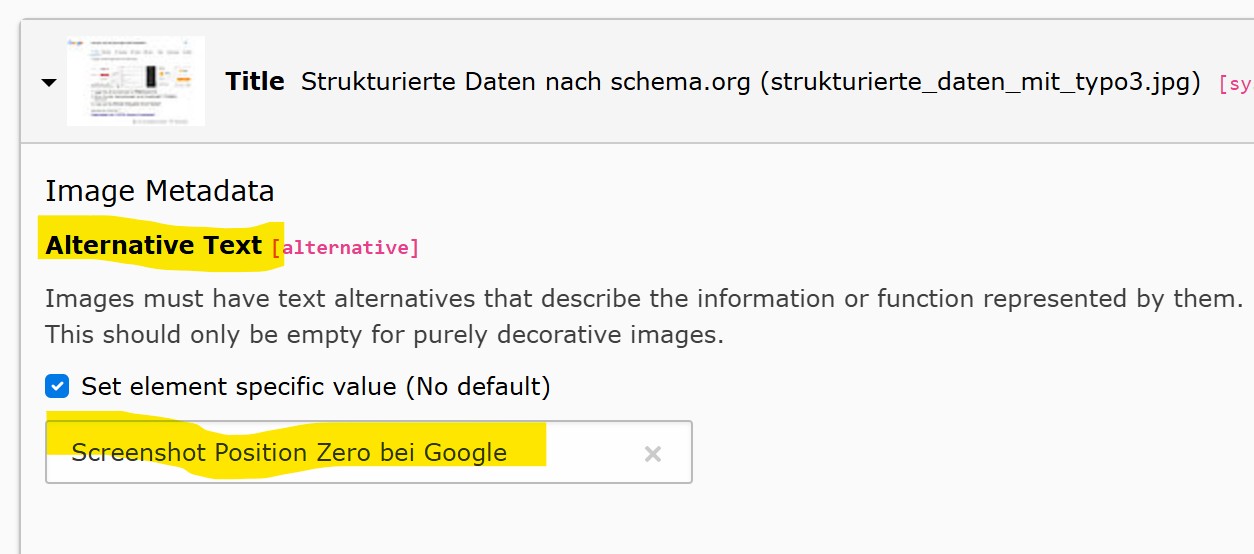This screenshot has height=554, width=1254.
Task: Click the 'purely decorative images' hint line
Action: (384, 334)
